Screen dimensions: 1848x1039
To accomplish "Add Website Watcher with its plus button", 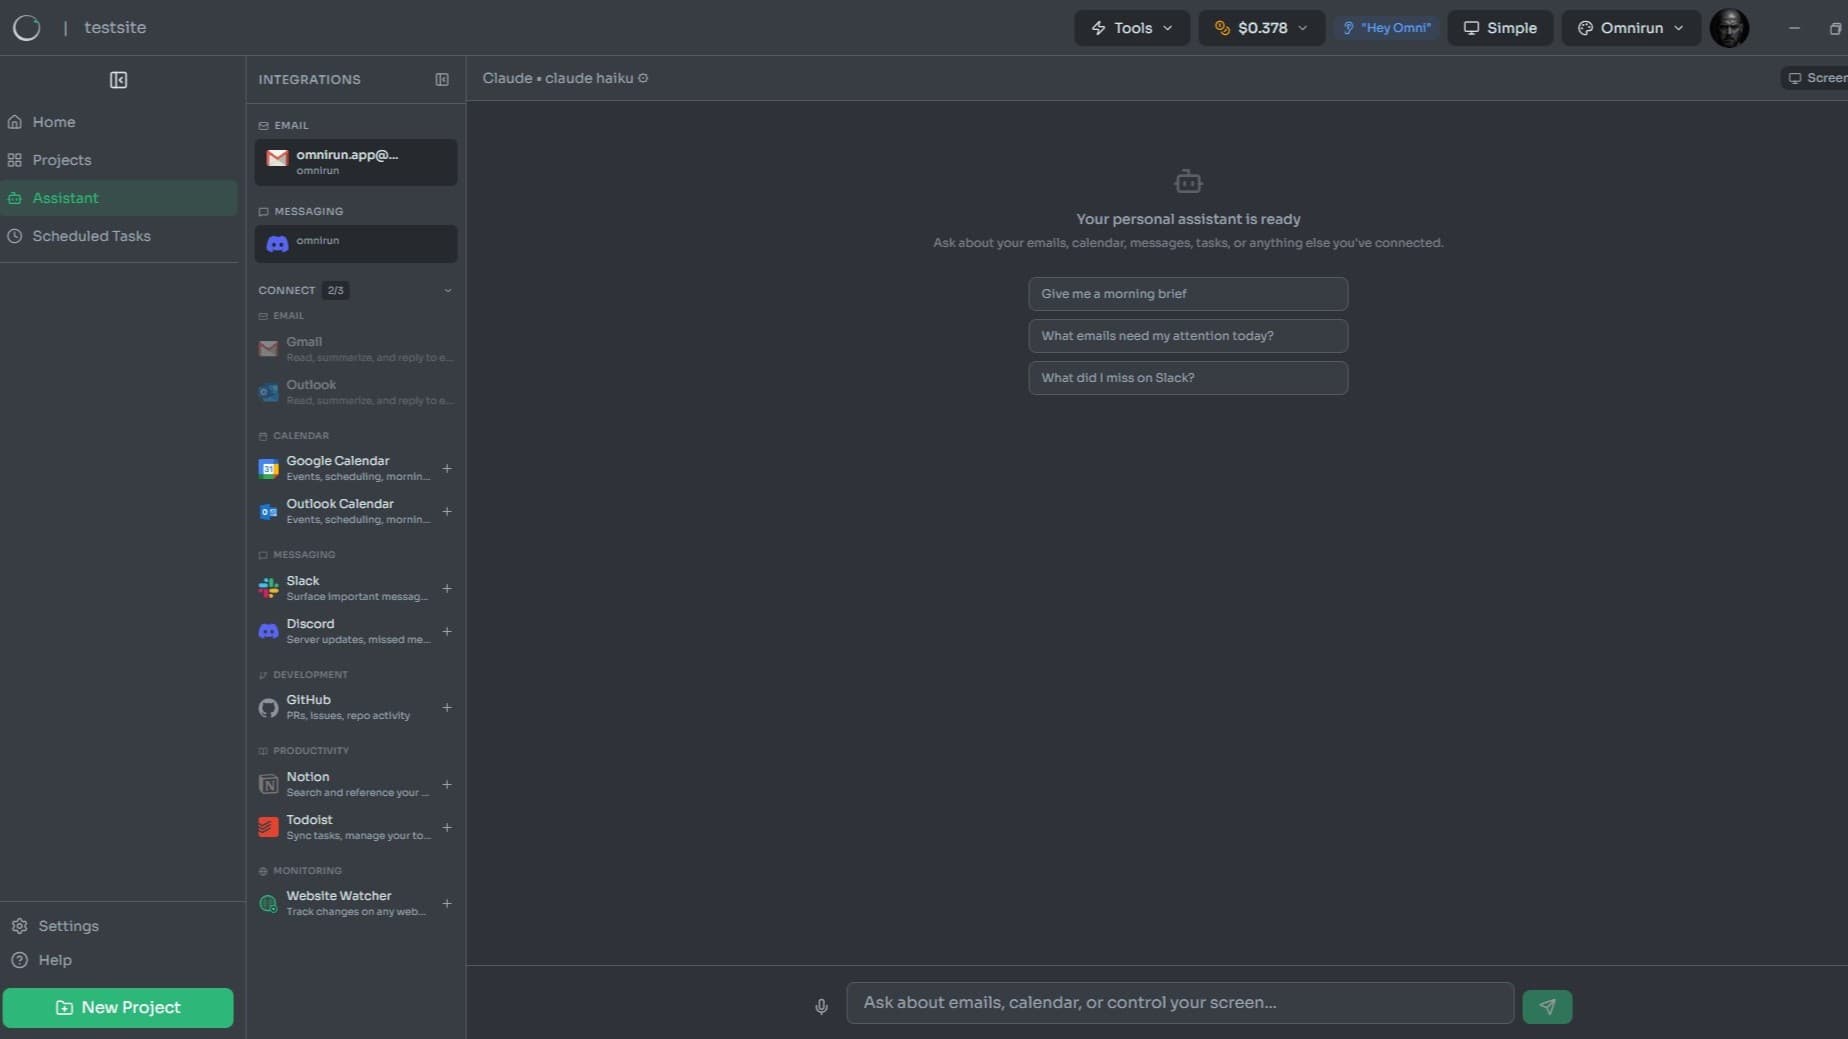I will tap(447, 903).
